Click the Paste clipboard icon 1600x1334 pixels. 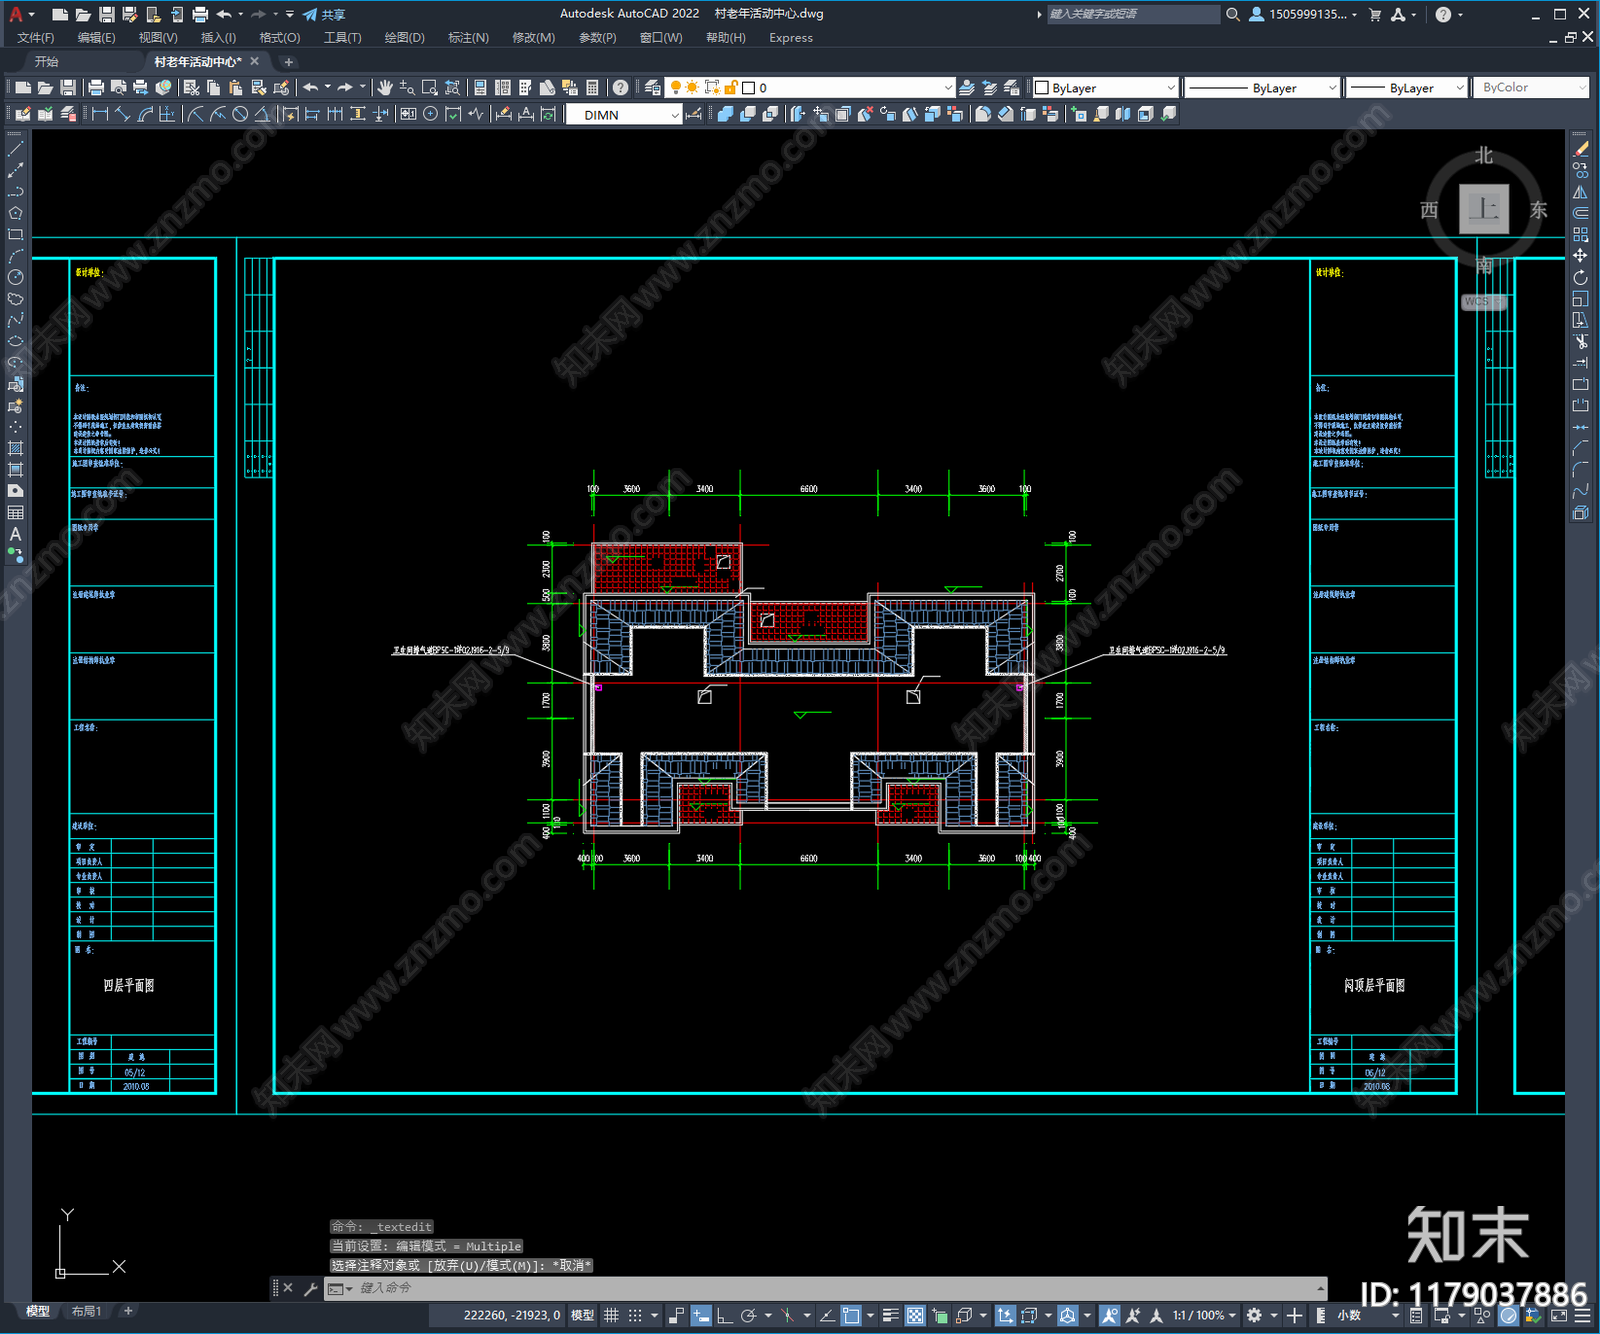[x=235, y=88]
